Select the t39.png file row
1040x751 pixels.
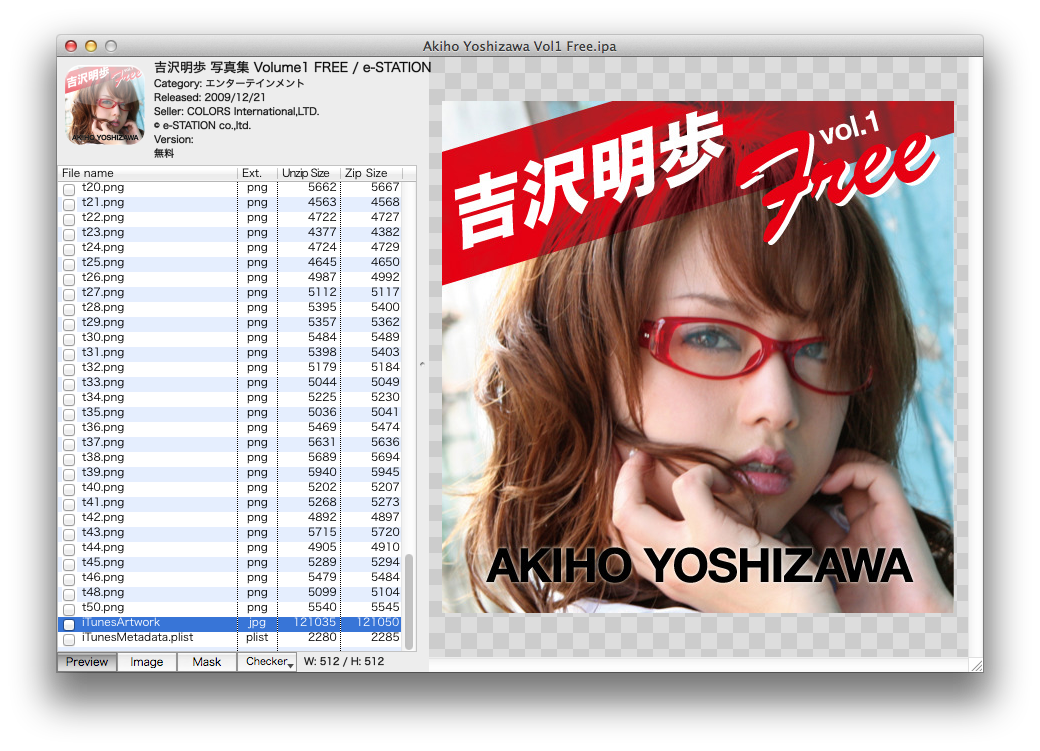click(230, 472)
